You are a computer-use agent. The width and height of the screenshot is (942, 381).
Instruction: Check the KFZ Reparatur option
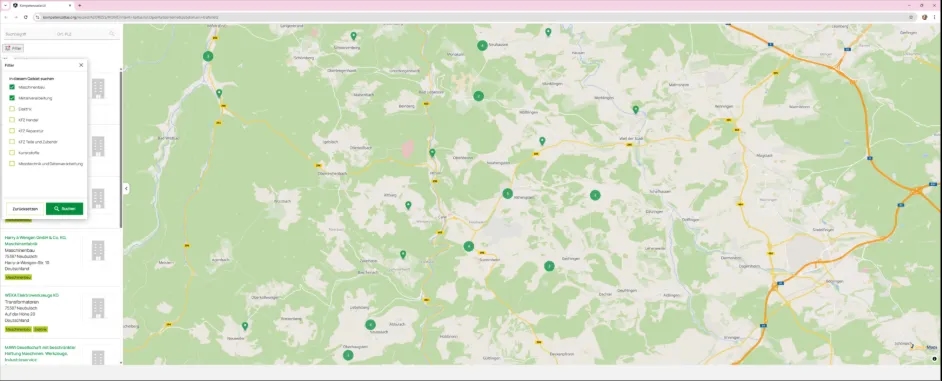coord(12,130)
